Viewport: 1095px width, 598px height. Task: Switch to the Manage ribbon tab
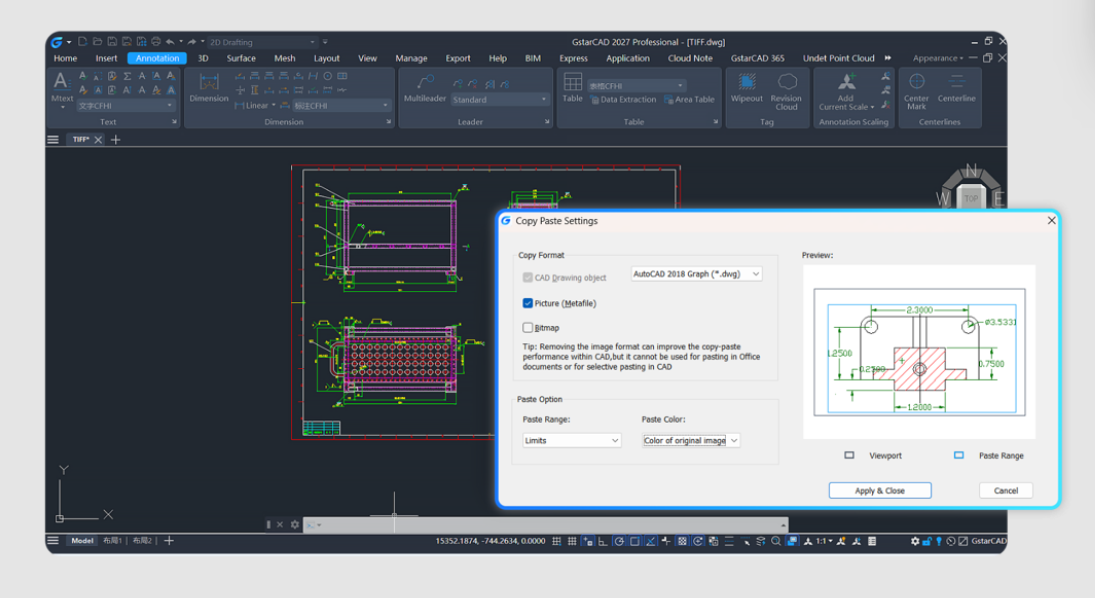click(411, 58)
